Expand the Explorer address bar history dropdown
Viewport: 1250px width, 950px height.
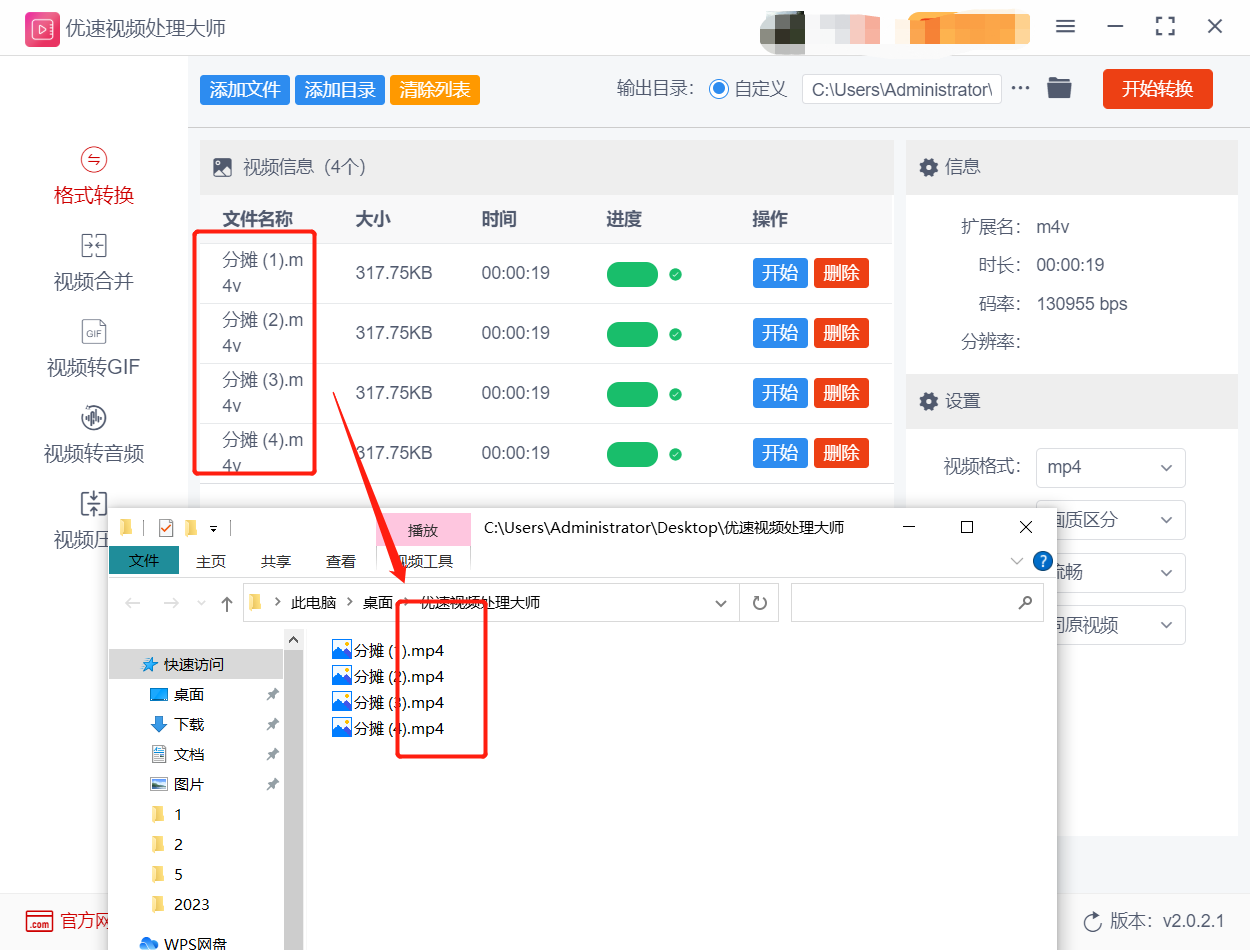pos(721,603)
